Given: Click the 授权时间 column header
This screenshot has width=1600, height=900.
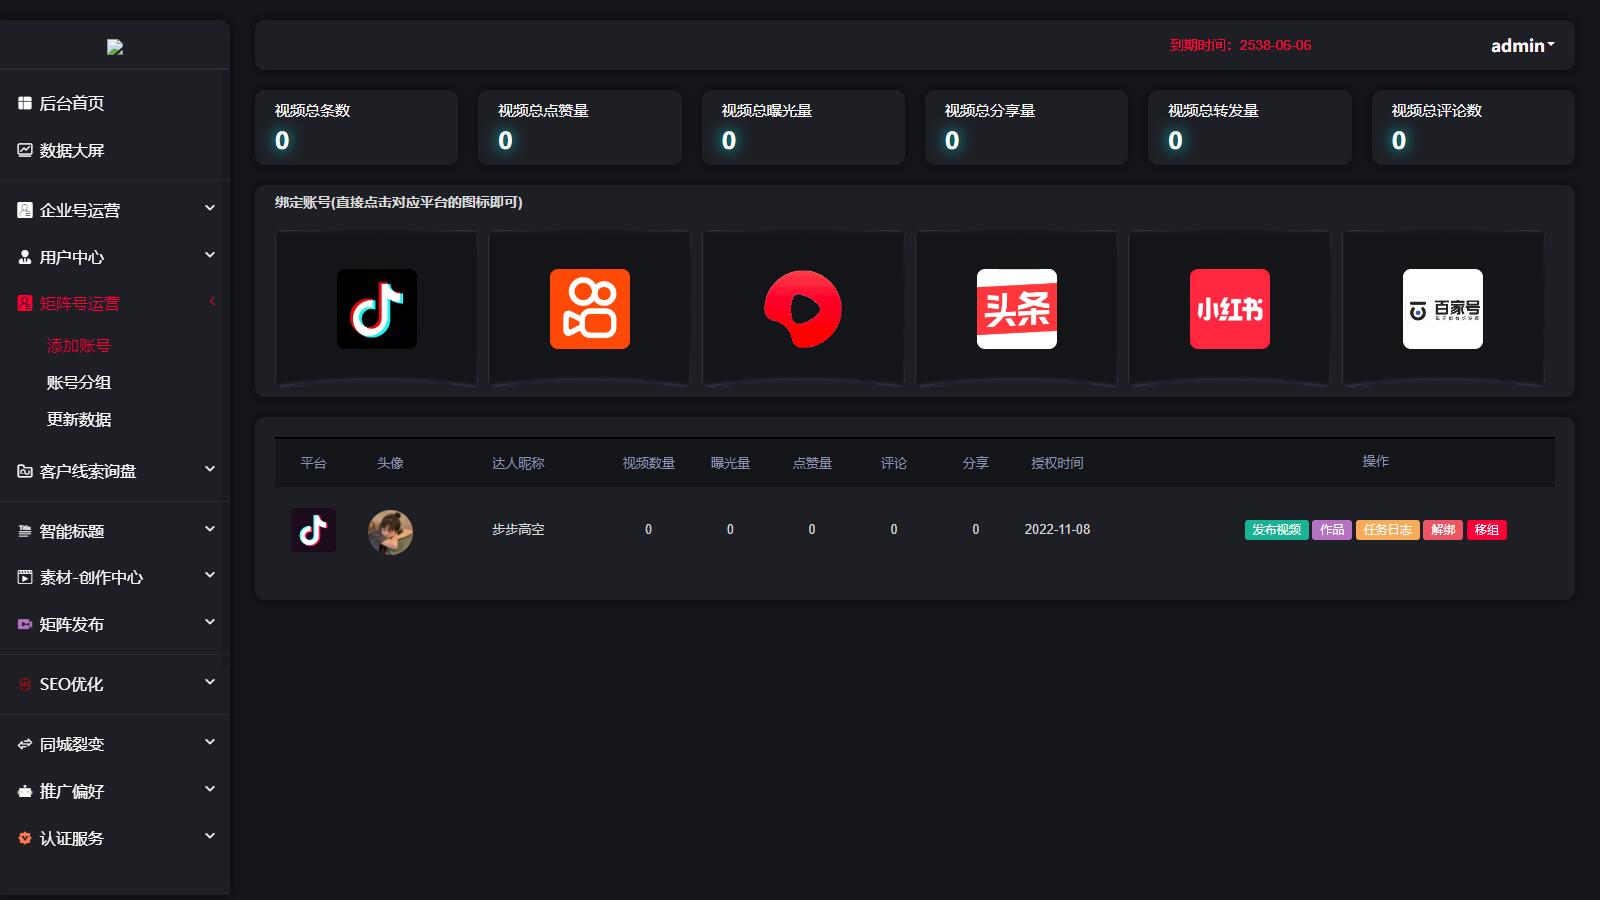Looking at the screenshot, I should (x=1057, y=463).
